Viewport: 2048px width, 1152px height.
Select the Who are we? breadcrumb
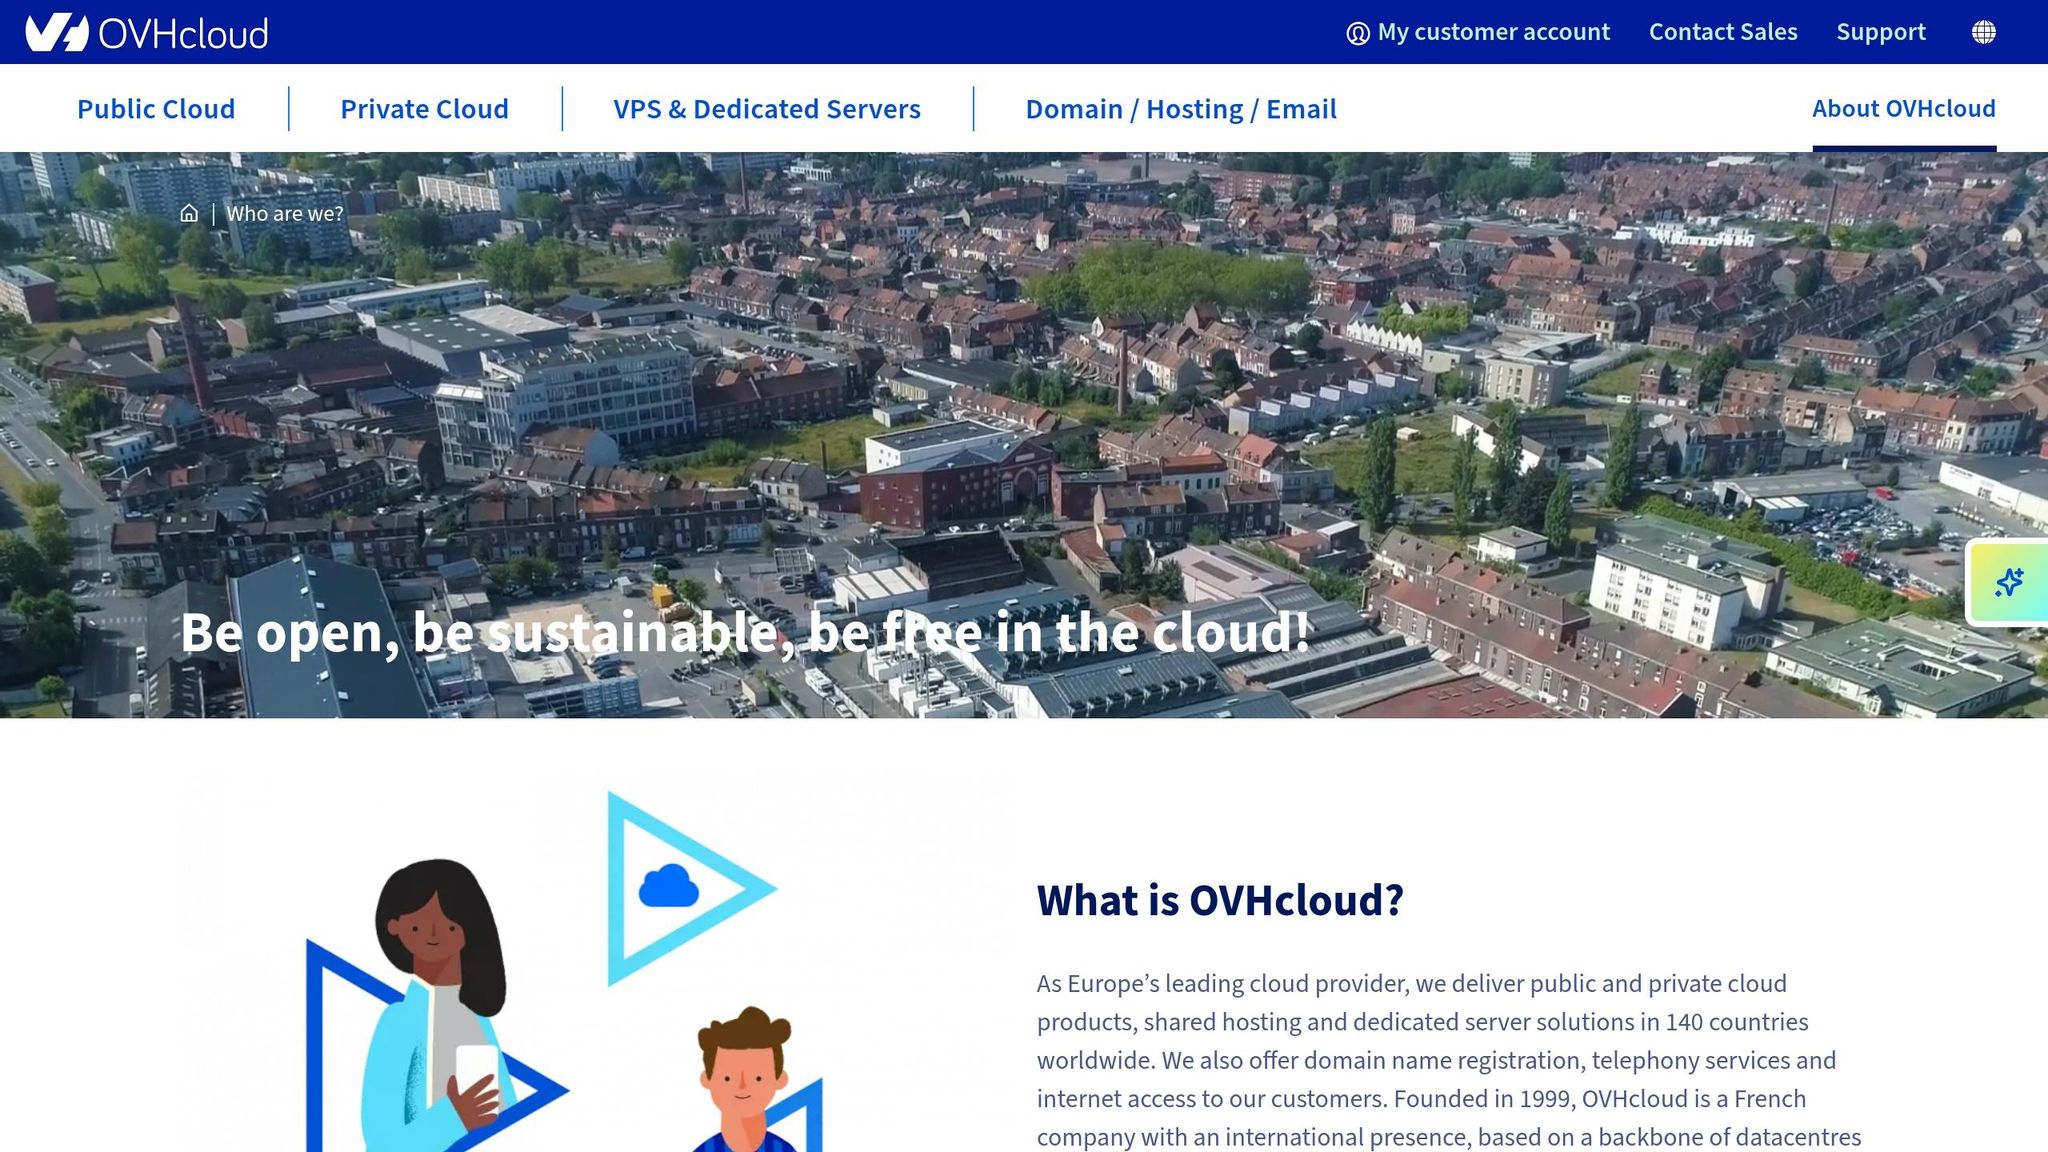pyautogui.click(x=285, y=213)
